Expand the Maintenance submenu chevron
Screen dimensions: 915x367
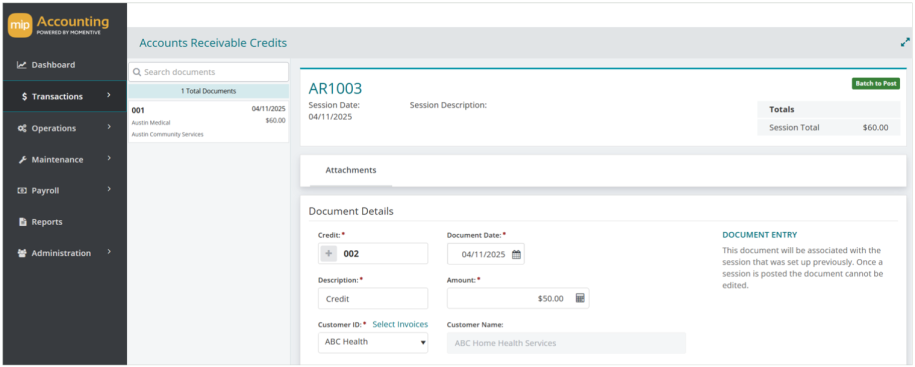point(109,158)
